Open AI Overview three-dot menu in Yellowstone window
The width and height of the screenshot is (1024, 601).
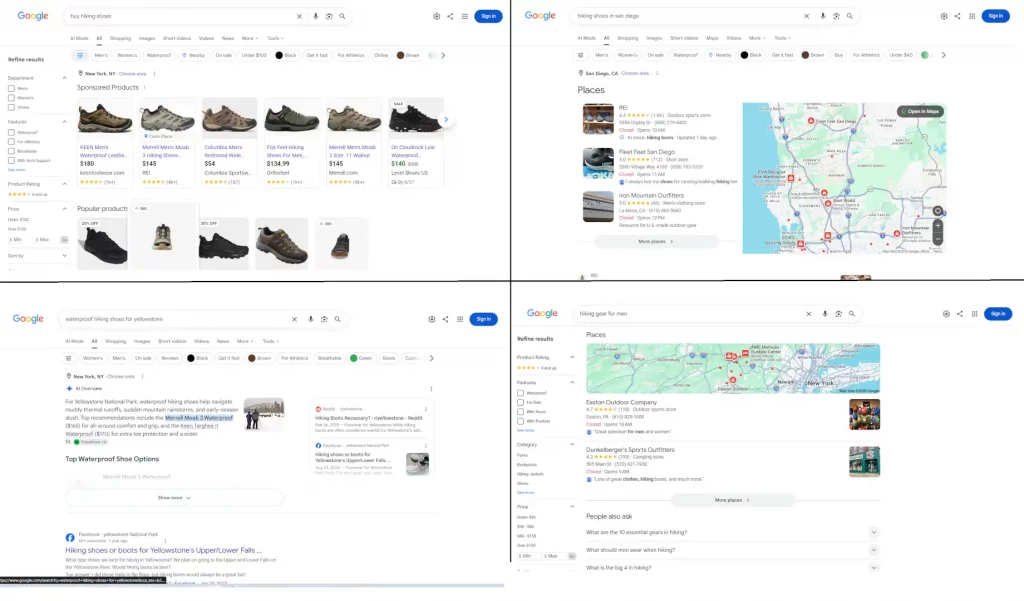click(431, 389)
